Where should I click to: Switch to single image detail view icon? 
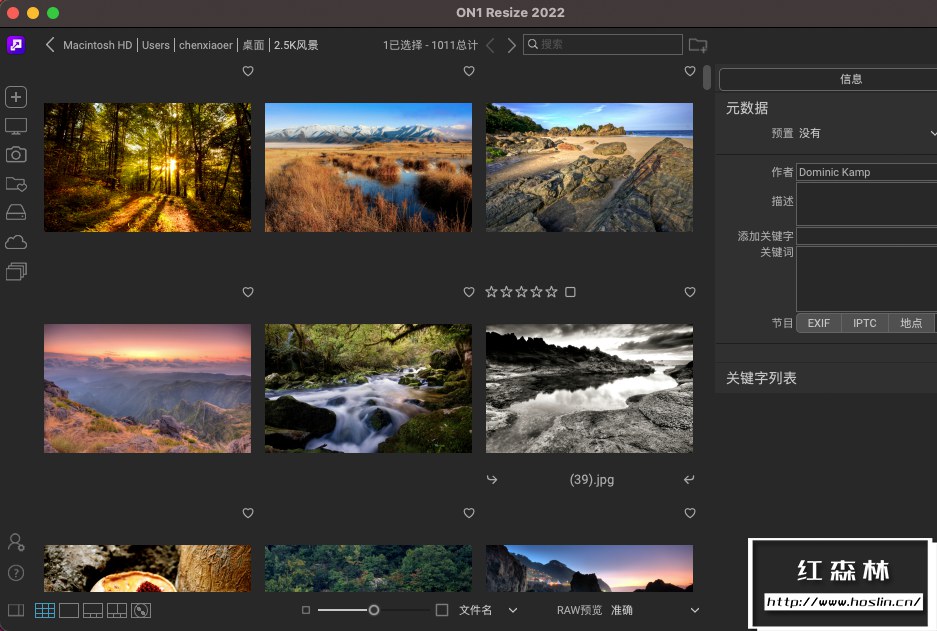pyautogui.click(x=69, y=610)
